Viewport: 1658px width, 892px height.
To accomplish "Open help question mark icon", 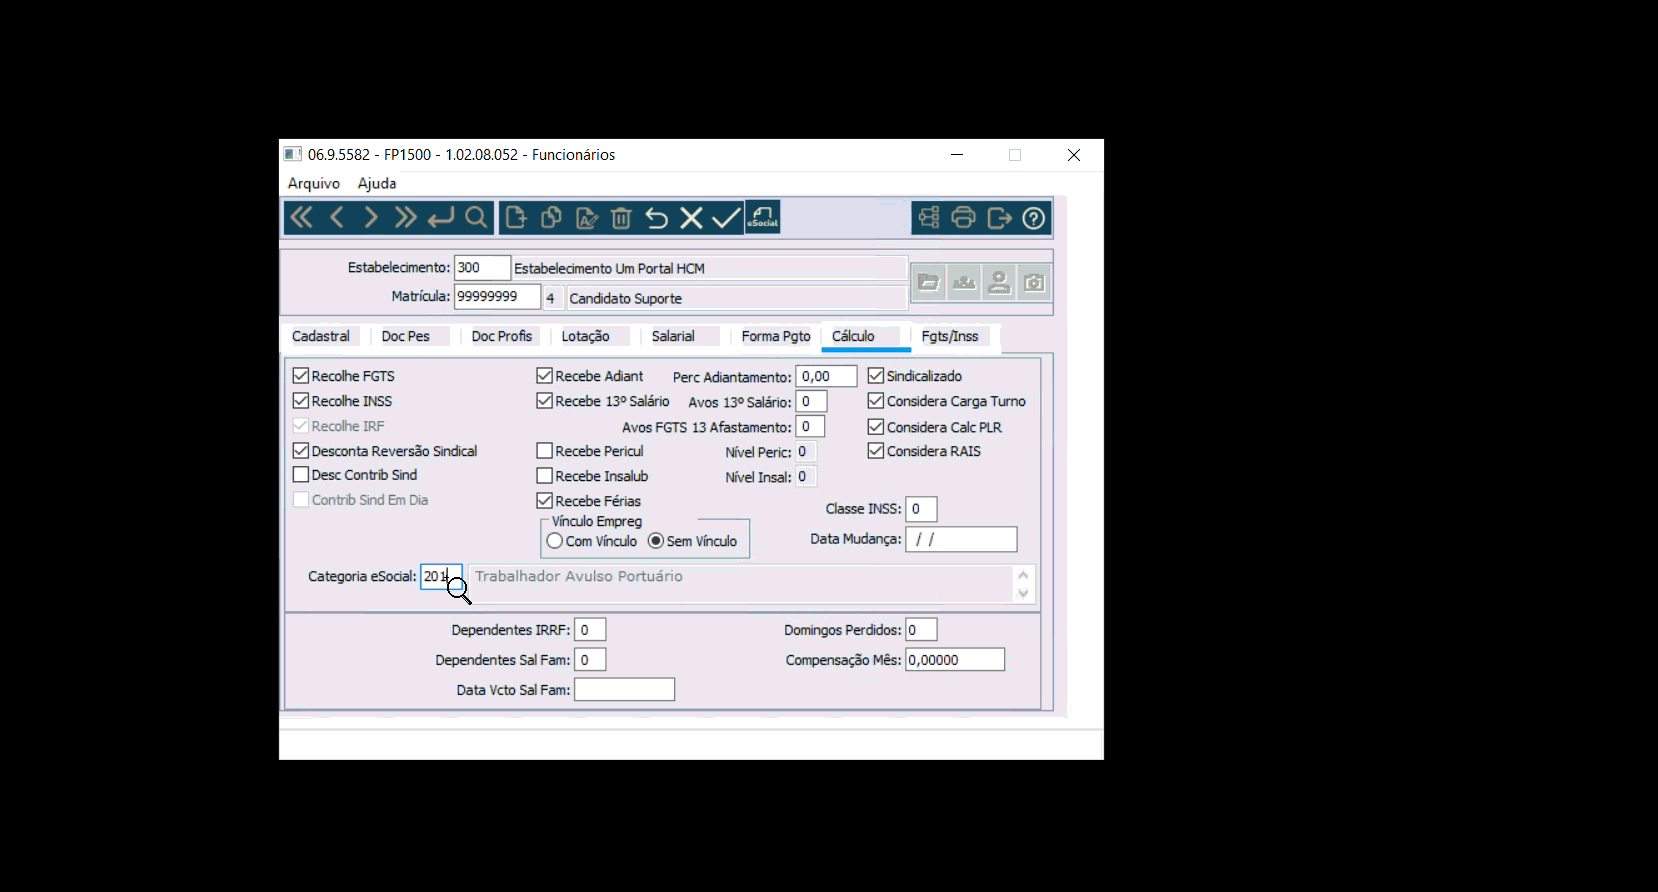I will point(1034,218).
